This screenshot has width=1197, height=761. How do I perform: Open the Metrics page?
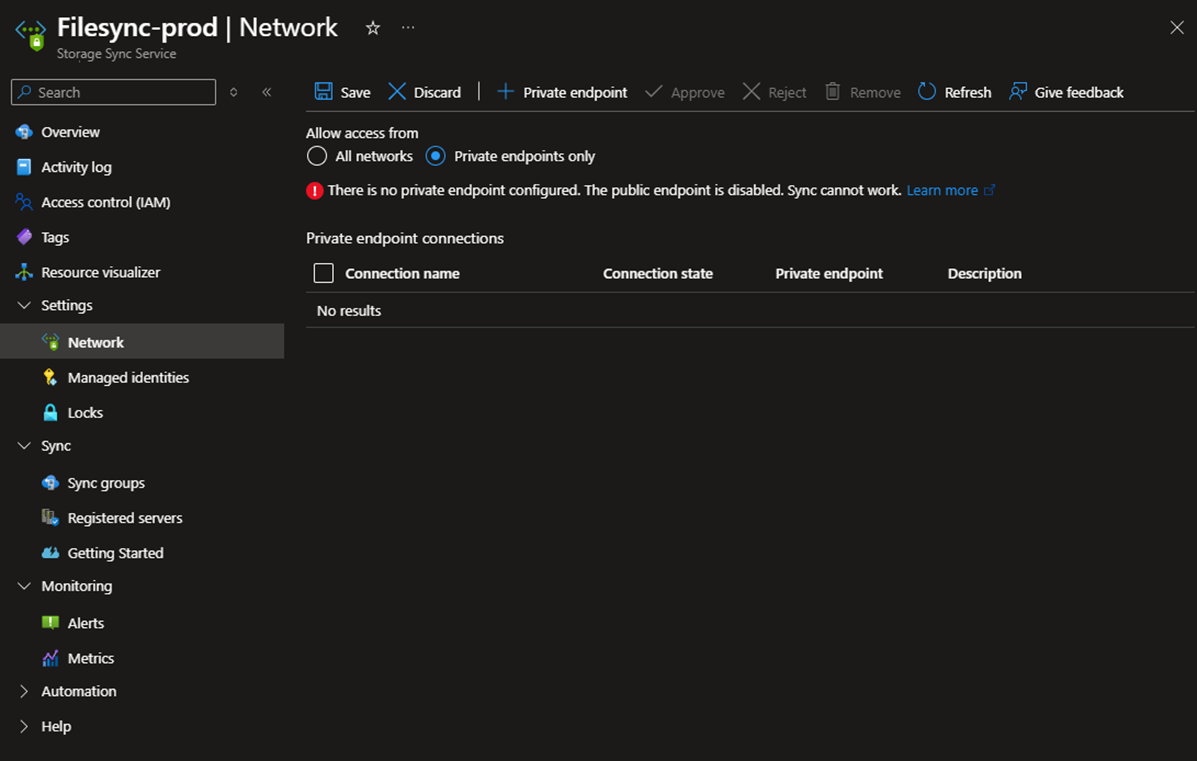(91, 658)
